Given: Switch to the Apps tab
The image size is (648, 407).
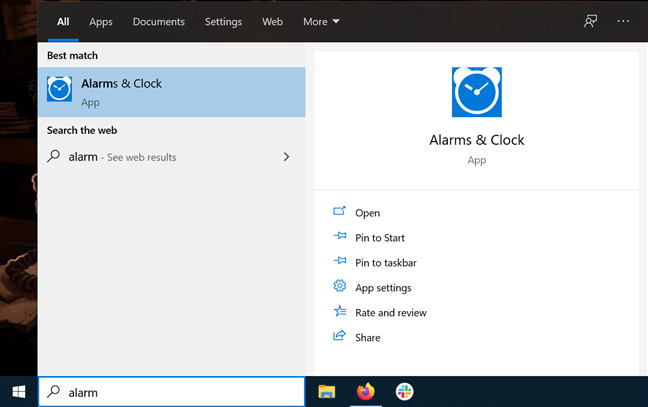Looking at the screenshot, I should [101, 21].
